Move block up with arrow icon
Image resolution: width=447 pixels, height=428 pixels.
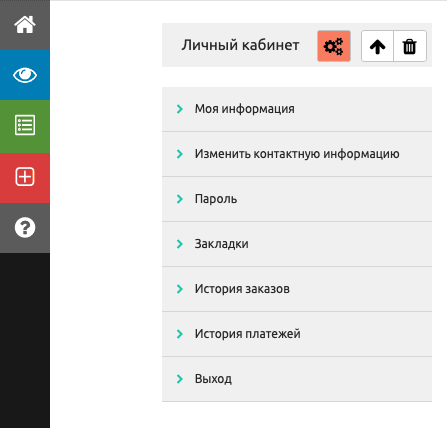point(377,46)
